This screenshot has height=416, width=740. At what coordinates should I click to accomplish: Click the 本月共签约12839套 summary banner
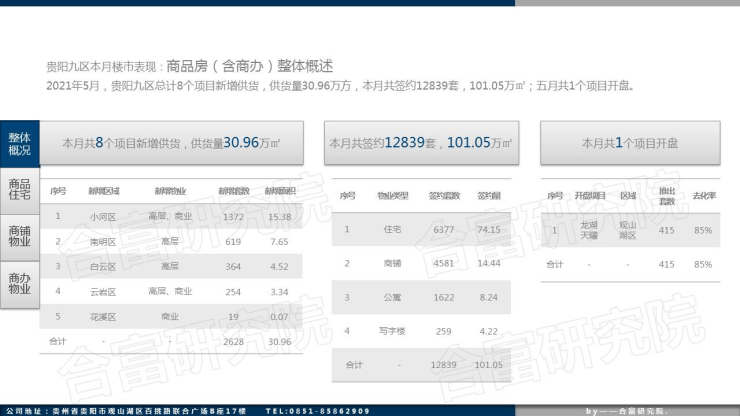click(421, 143)
